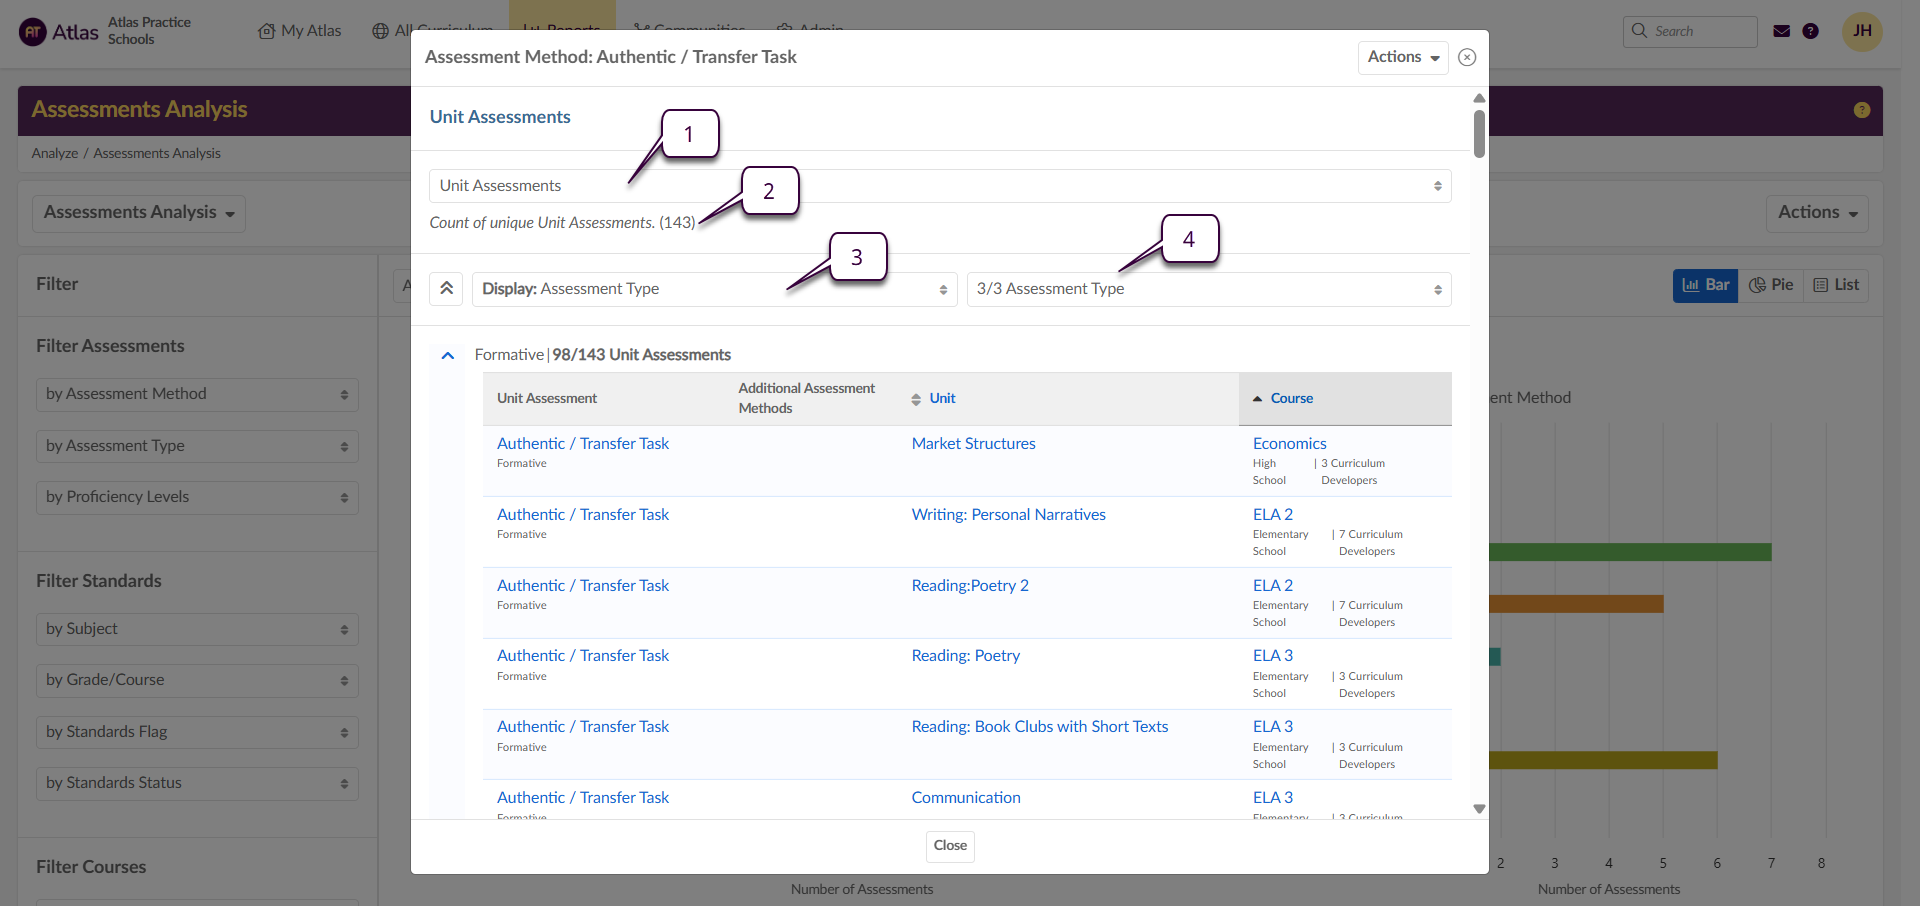Switch to Pie chart view
This screenshot has width=1920, height=906.
(x=1771, y=285)
